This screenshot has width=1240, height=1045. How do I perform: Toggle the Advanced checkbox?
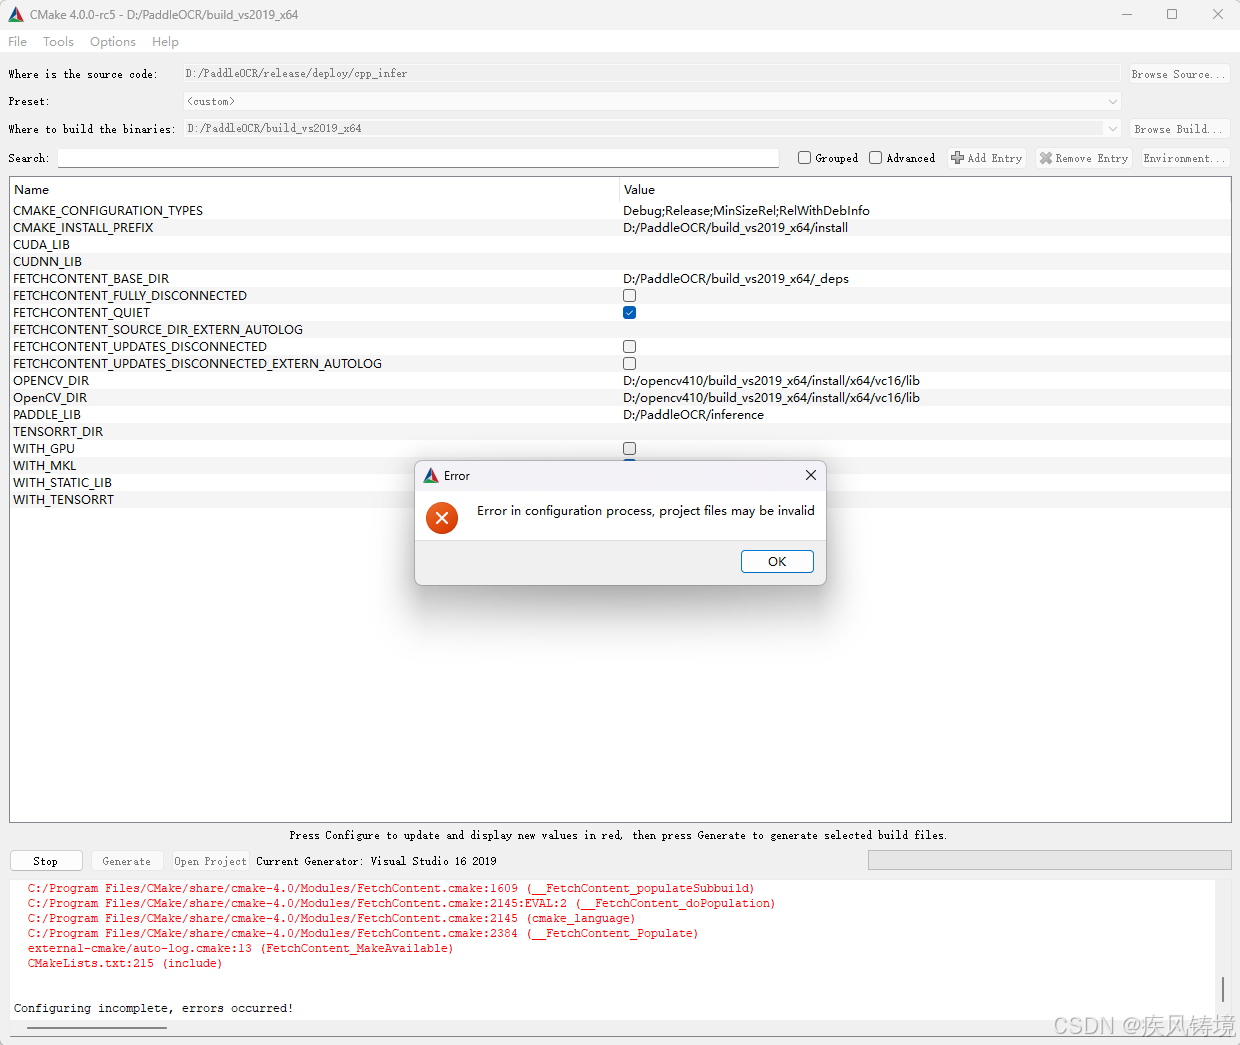pos(875,158)
